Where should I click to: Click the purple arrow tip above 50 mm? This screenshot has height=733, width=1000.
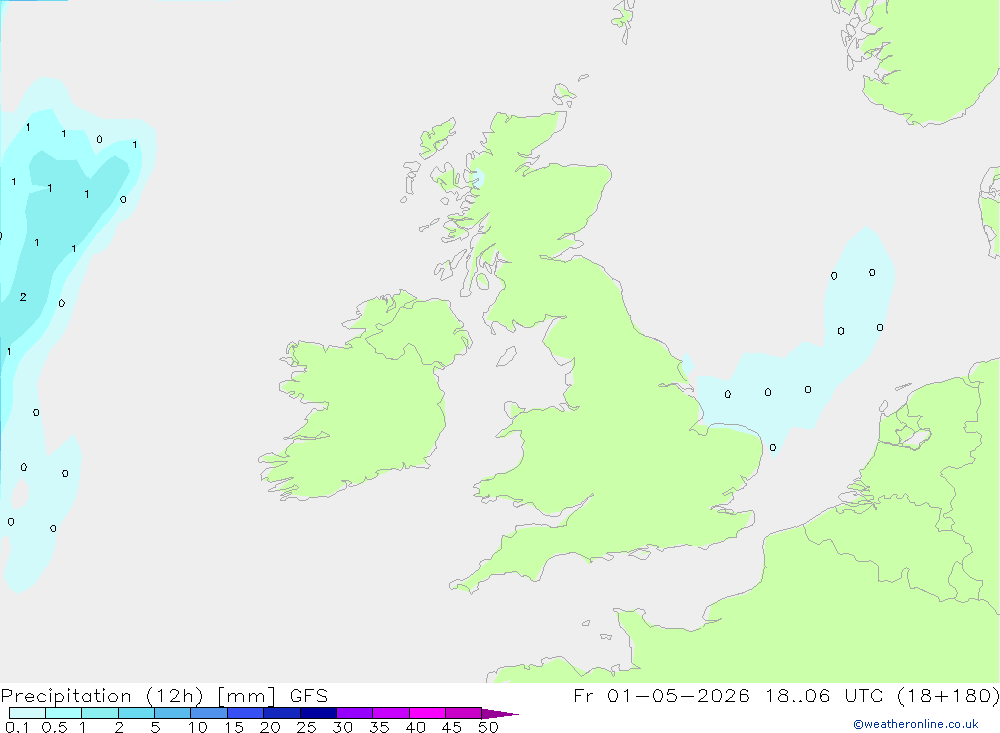(x=499, y=713)
